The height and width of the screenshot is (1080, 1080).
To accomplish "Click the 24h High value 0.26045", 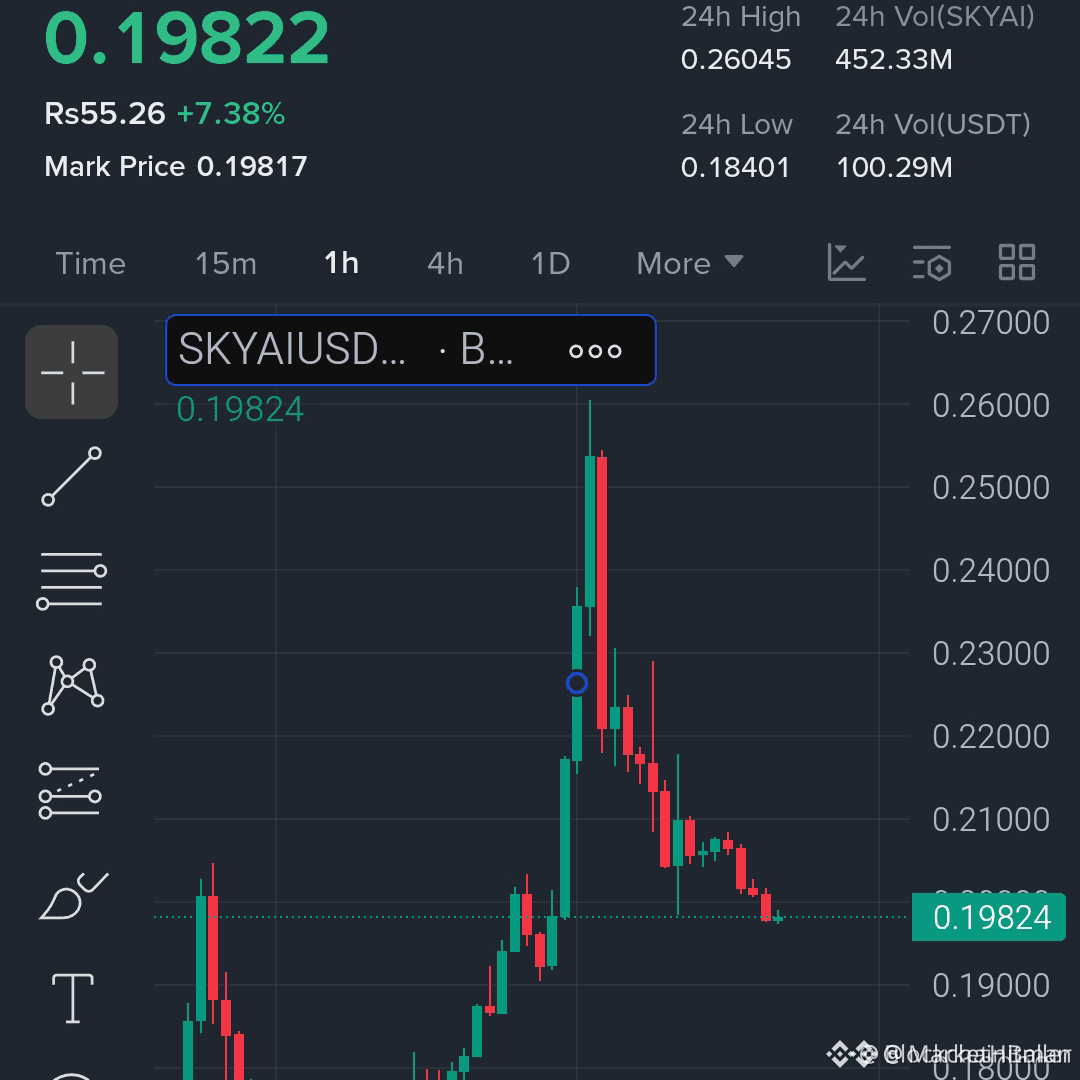I will pos(736,60).
